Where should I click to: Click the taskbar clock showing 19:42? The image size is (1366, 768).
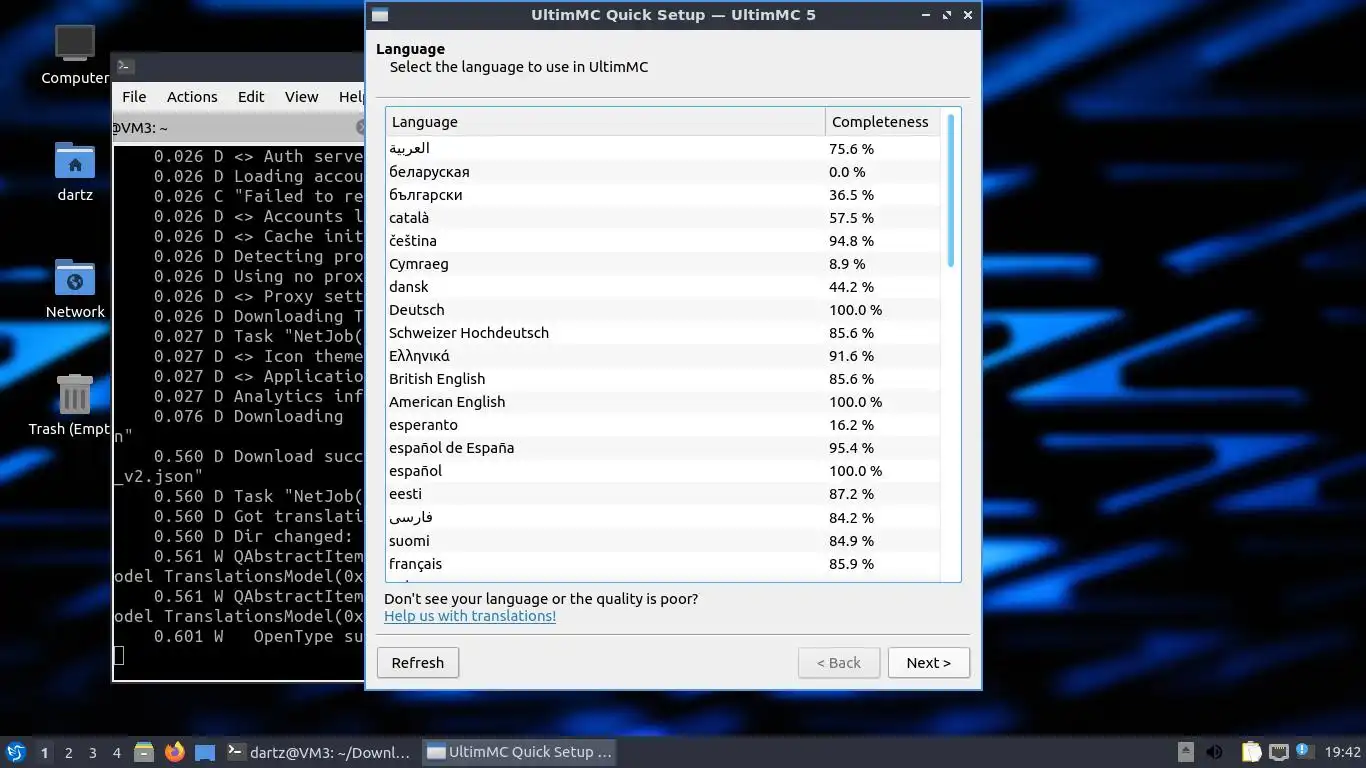tap(1343, 752)
